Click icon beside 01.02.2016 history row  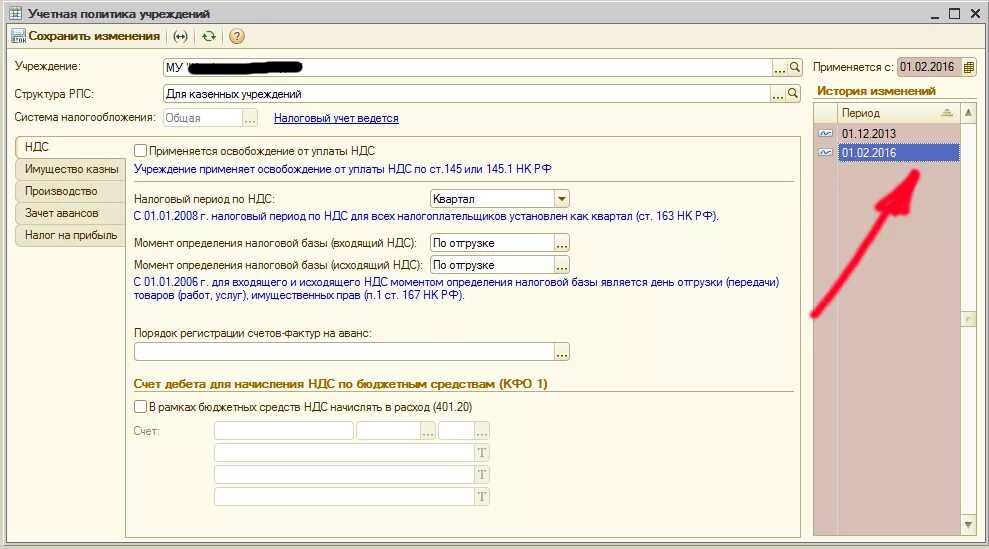tap(826, 153)
